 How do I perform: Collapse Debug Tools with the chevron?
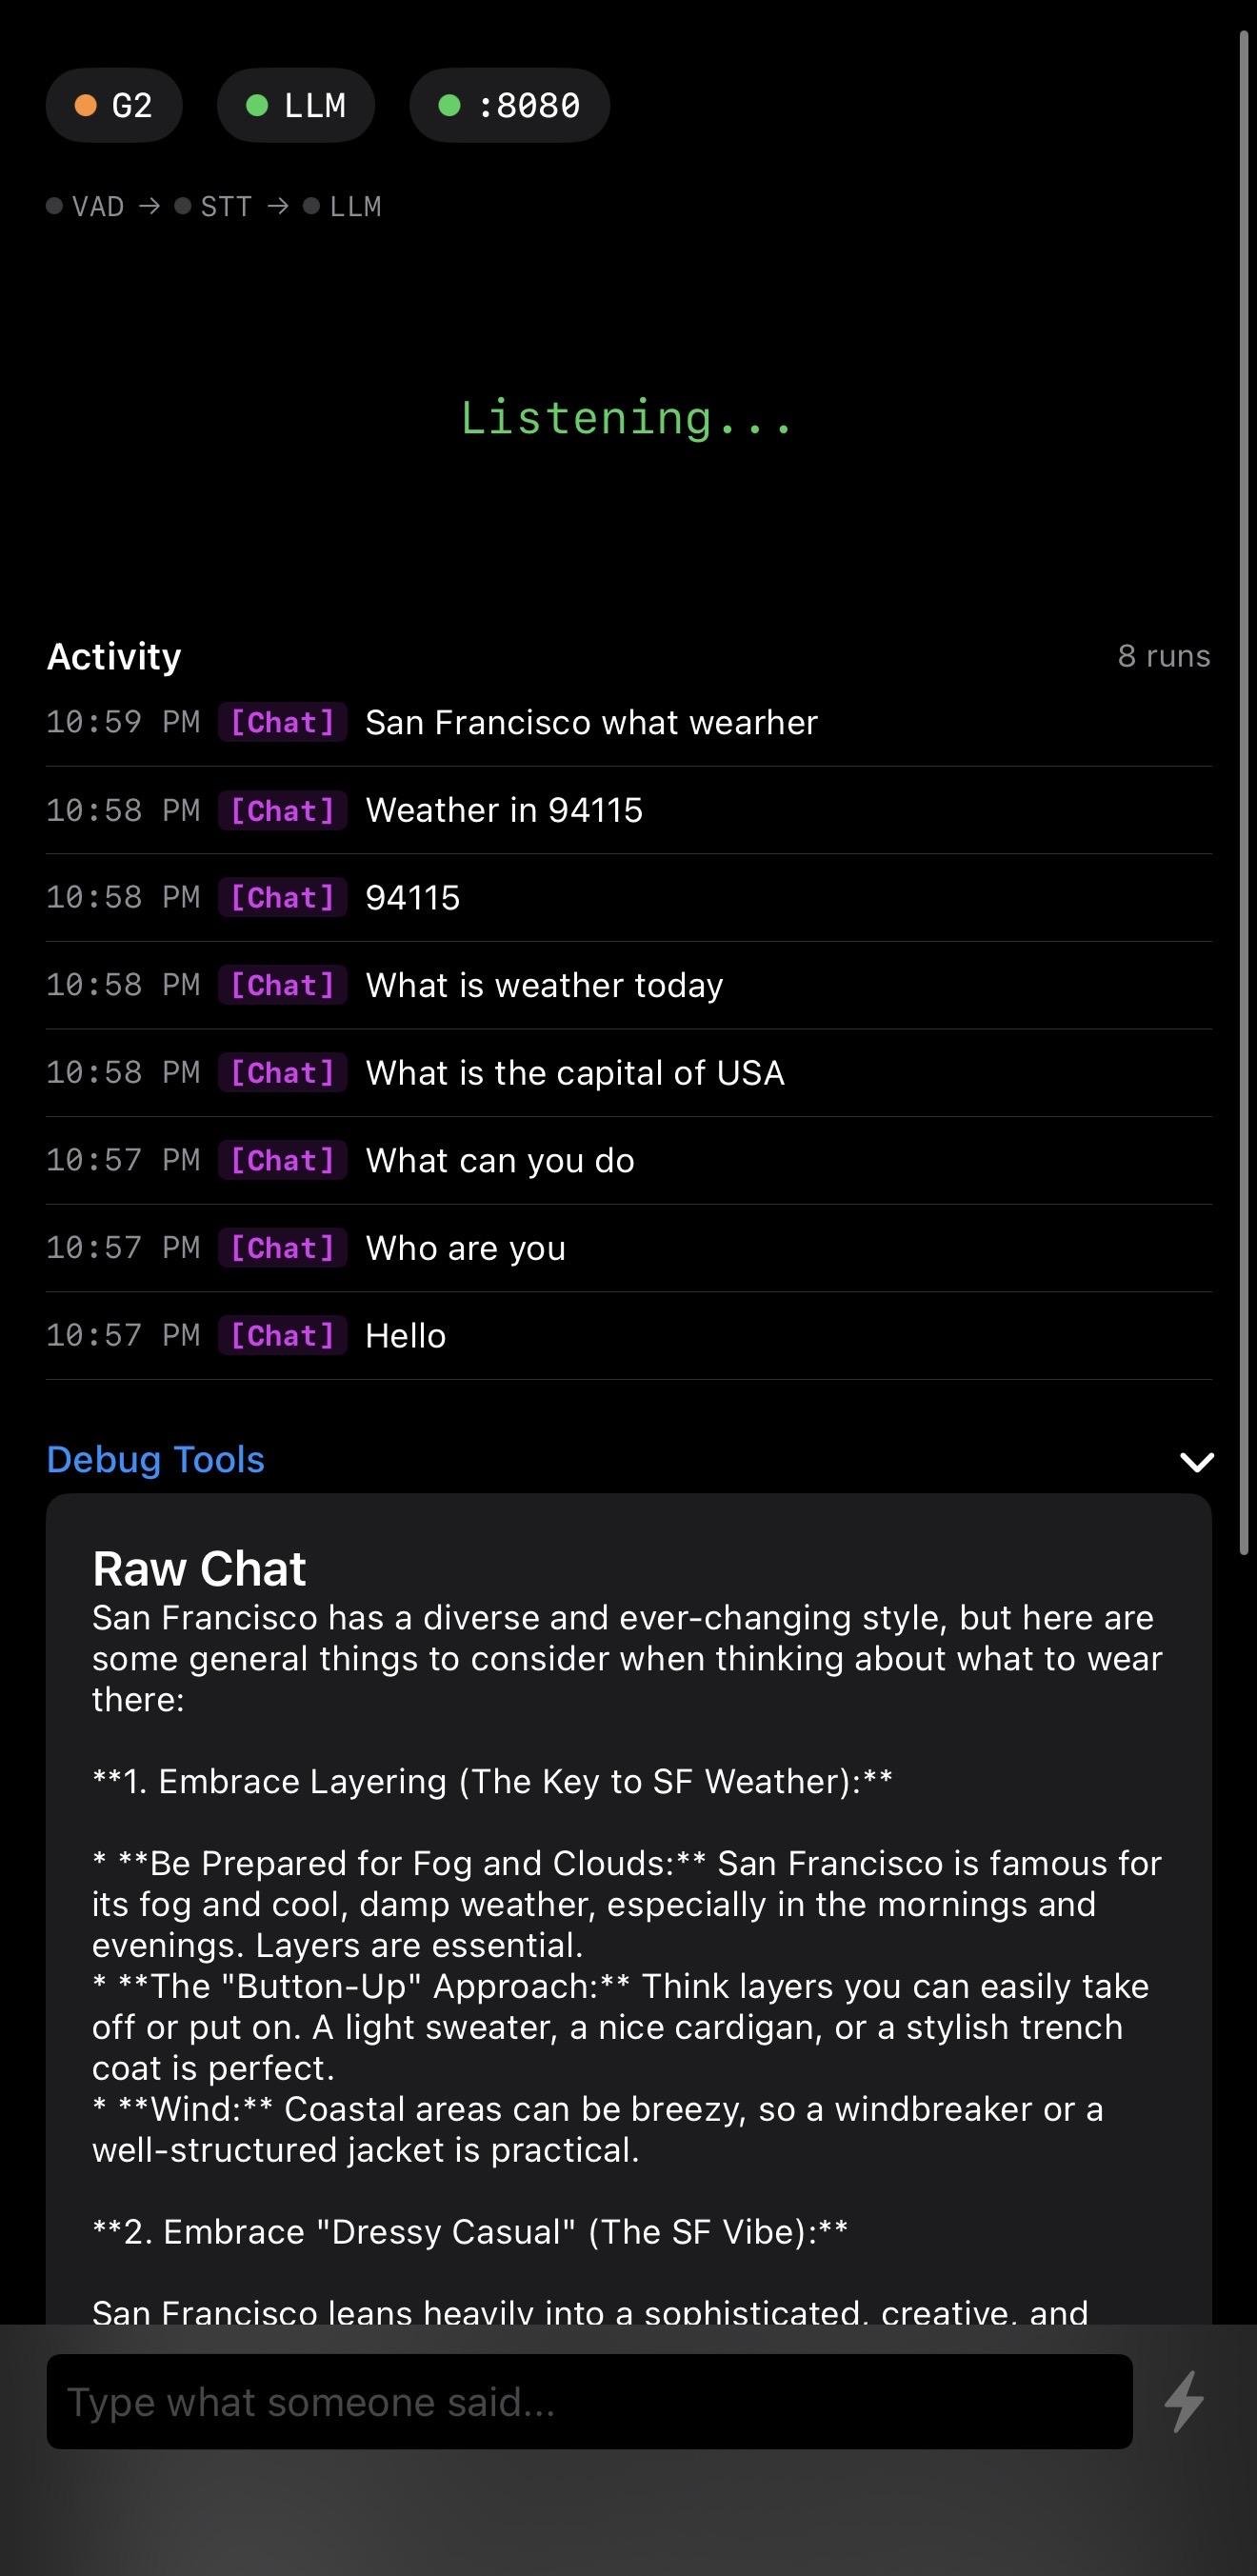coord(1196,1461)
